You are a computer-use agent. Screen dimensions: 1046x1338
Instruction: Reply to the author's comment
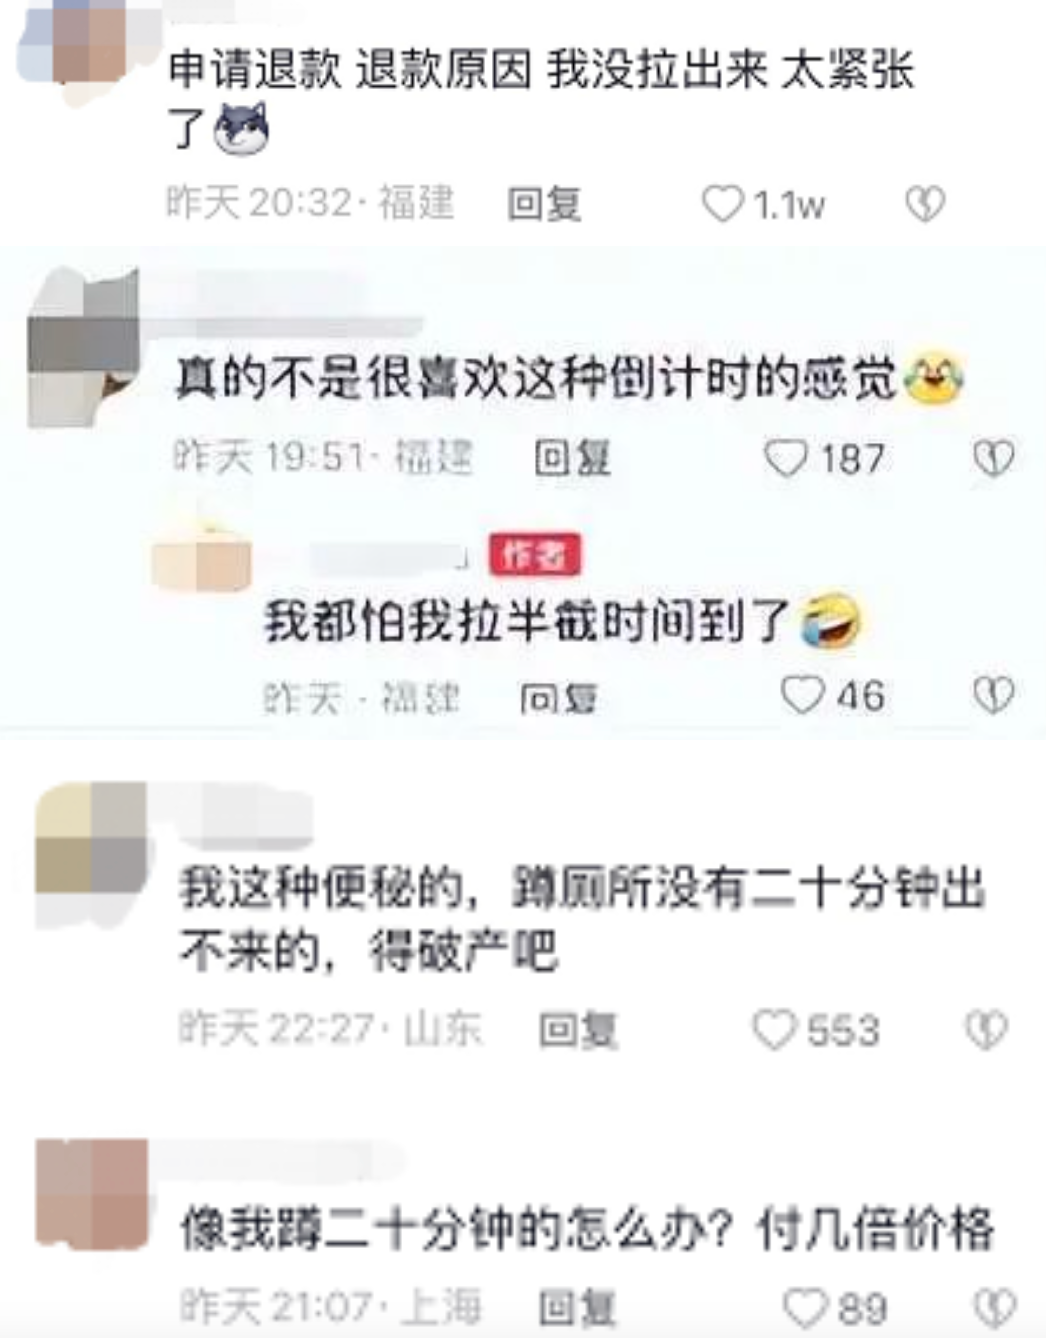pos(559,698)
